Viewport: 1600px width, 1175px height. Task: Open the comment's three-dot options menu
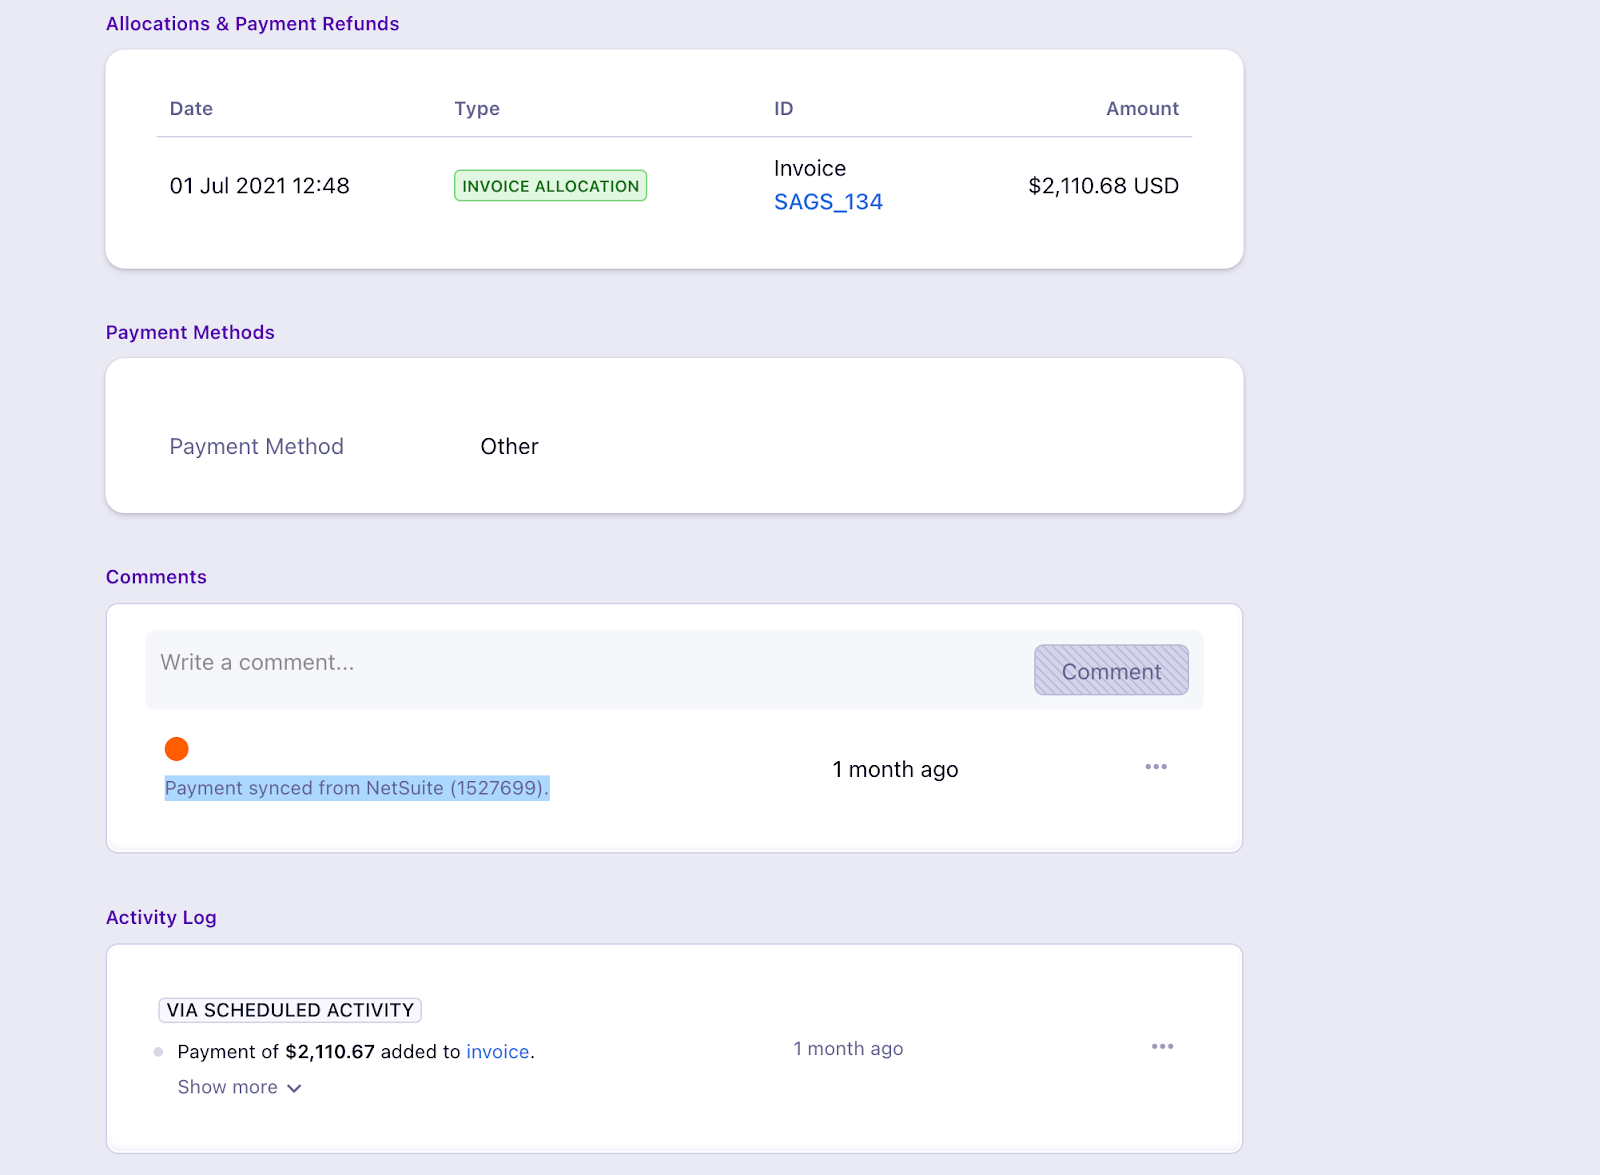point(1156,767)
